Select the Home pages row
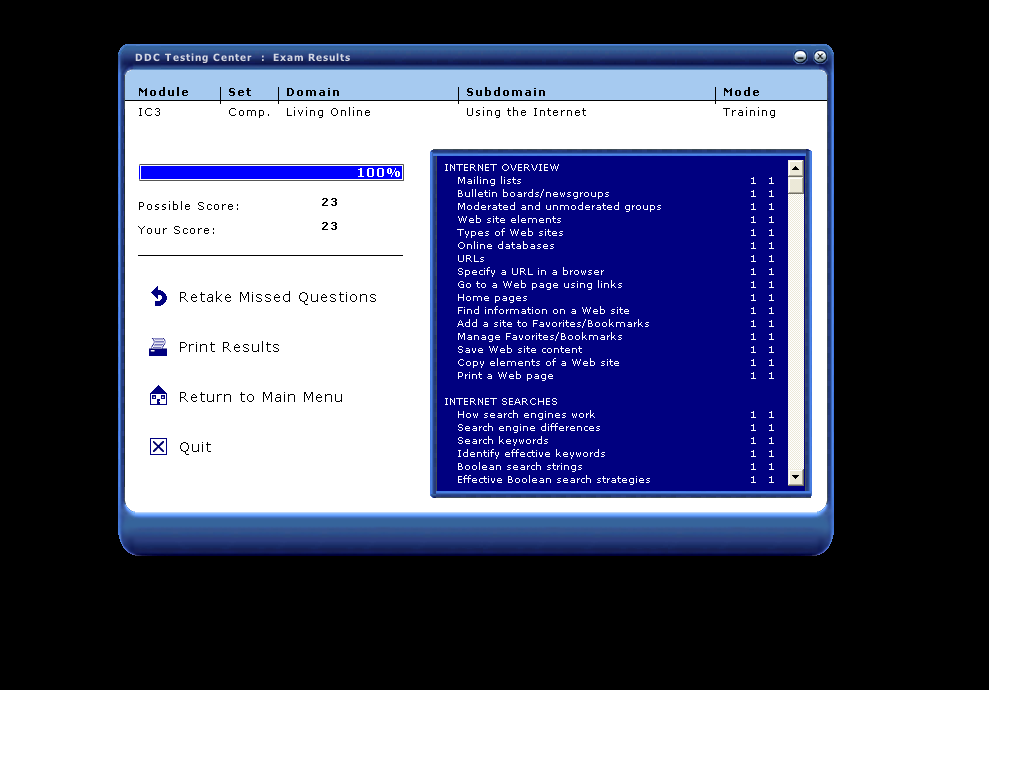The height and width of the screenshot is (768, 1024). [x=616, y=298]
